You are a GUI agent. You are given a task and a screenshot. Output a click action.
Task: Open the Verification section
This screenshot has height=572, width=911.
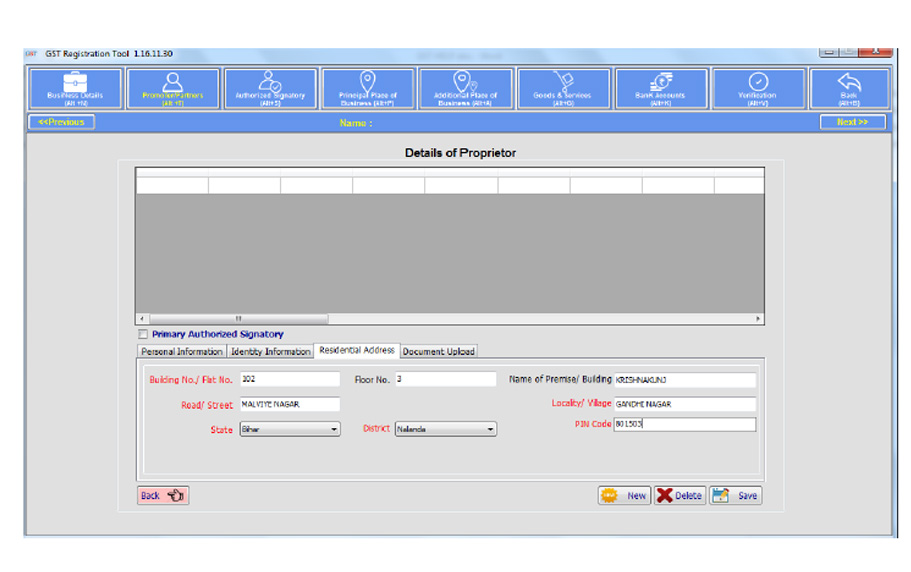point(757,88)
